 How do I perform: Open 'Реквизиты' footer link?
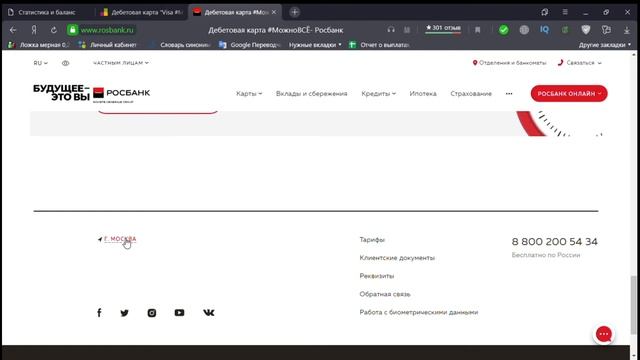pyautogui.click(x=377, y=276)
